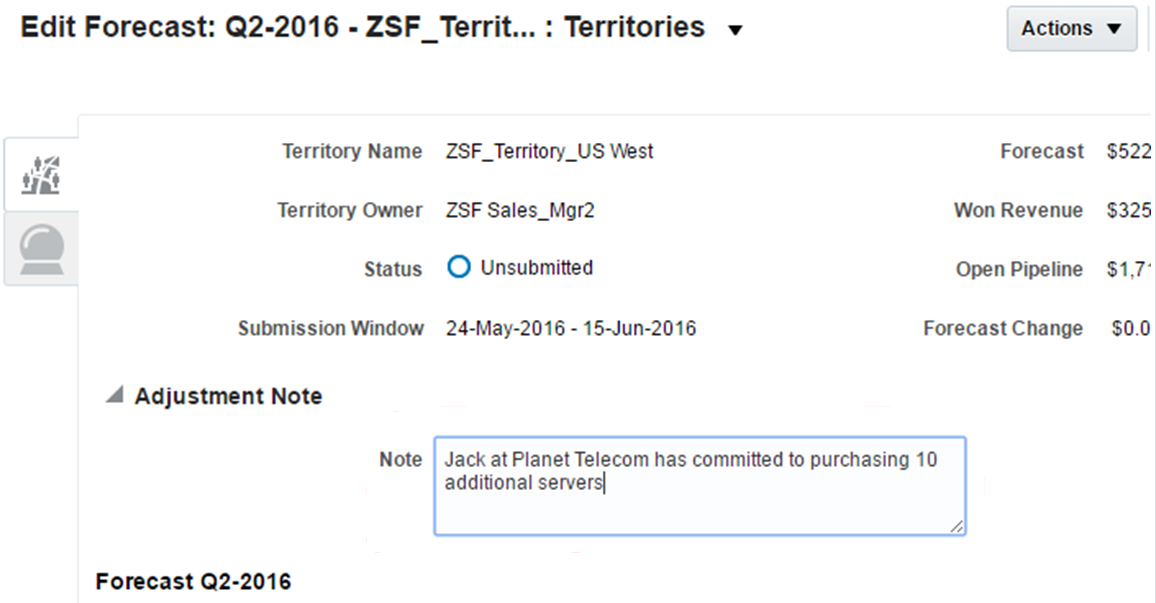The image size is (1156, 603).
Task: Select the Forecast amount value
Action: coord(1130,152)
